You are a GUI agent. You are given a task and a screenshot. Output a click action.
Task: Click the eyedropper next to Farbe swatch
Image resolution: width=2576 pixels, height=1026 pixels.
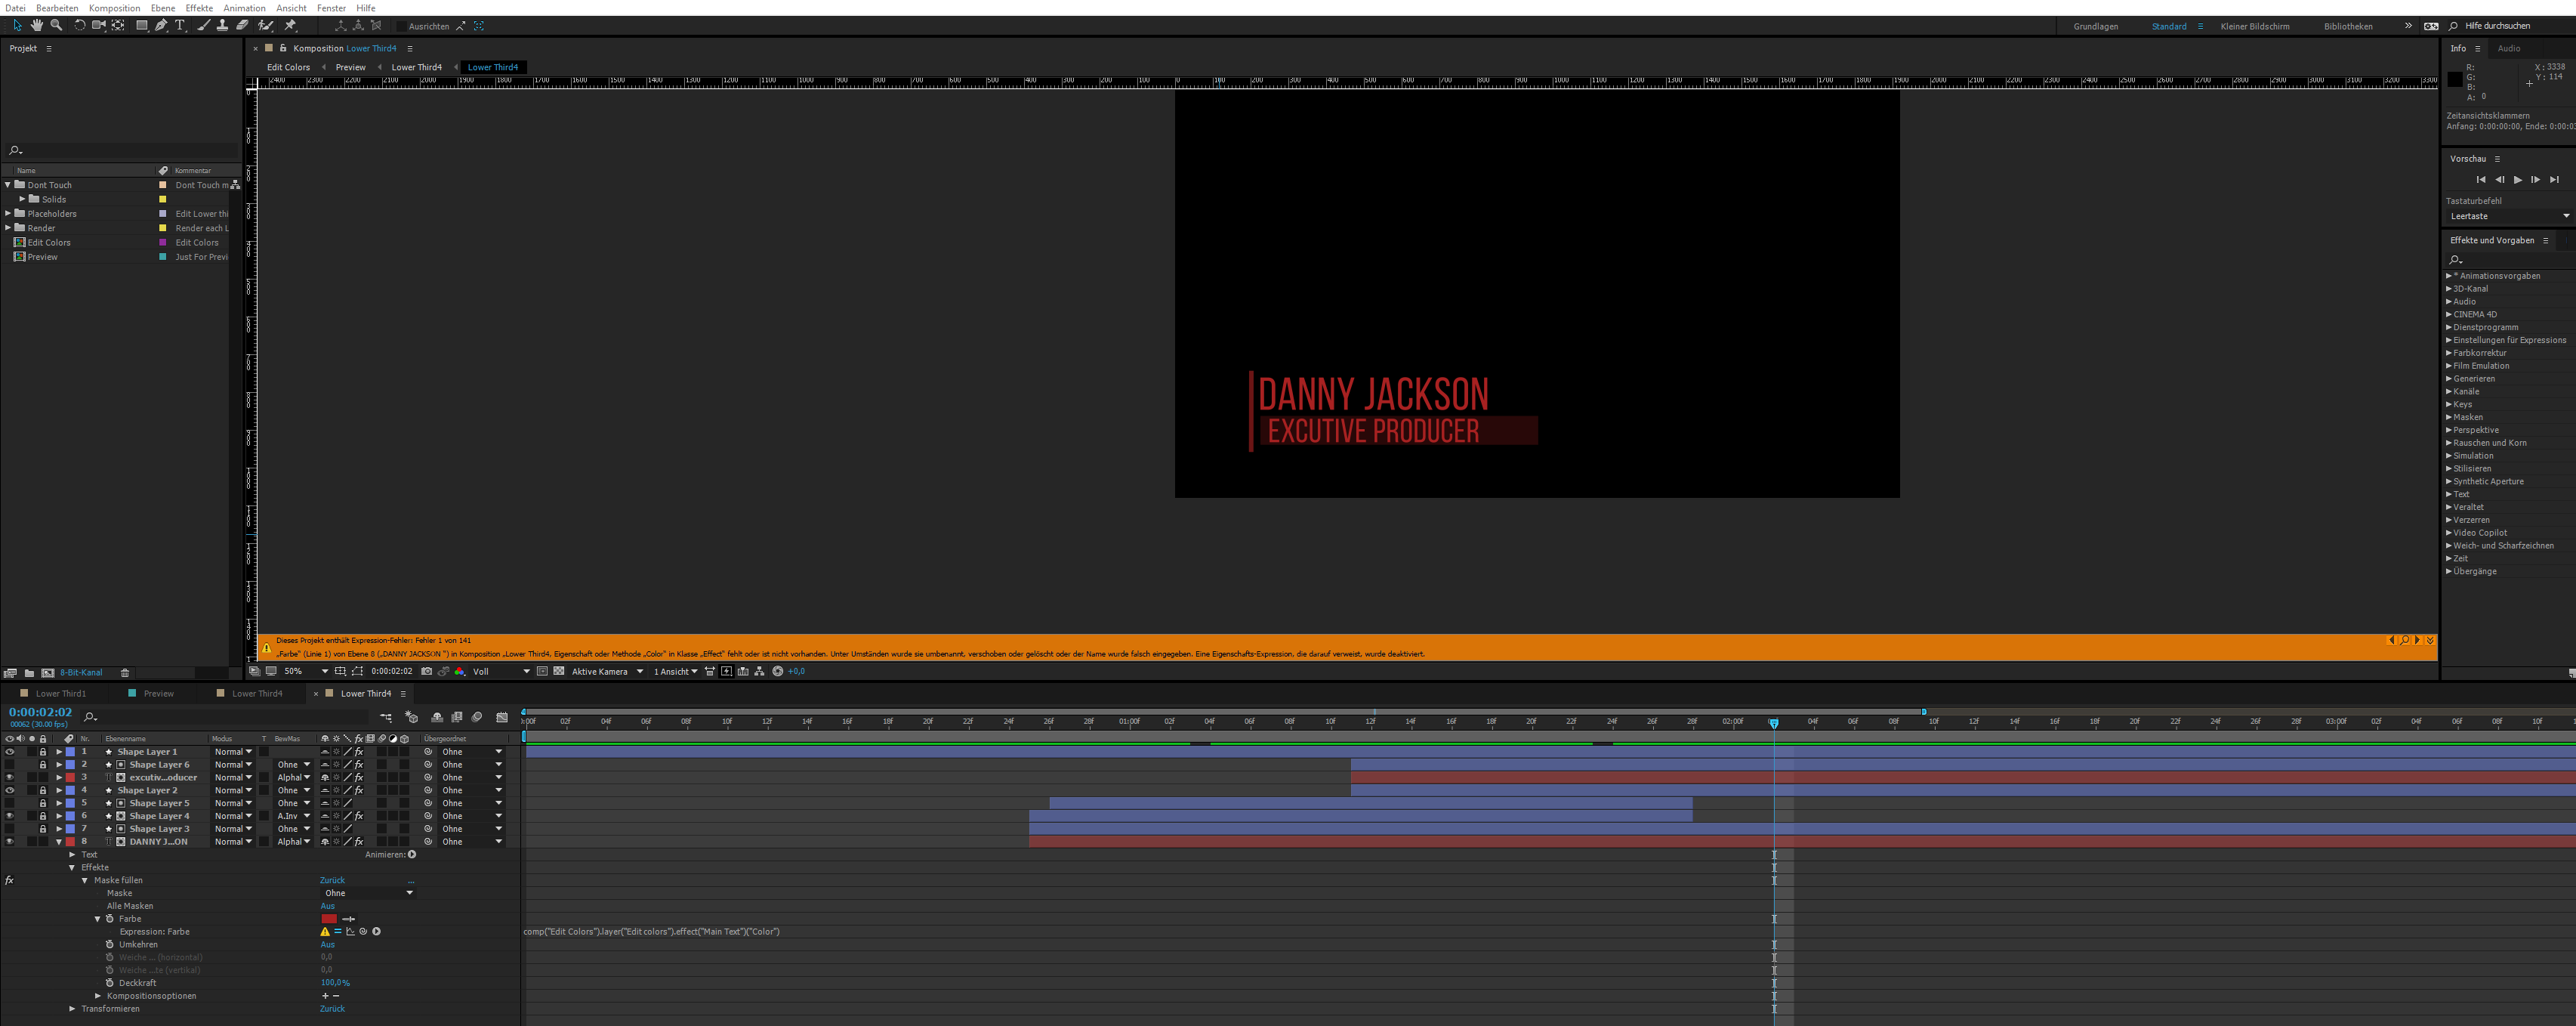(349, 919)
